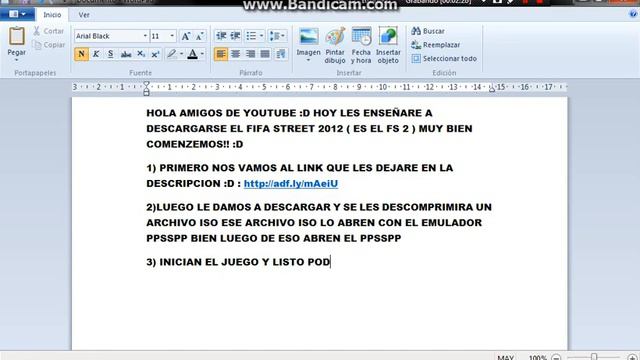
Task: Click the text 3) INICIAN EL JUEGO
Action: 202,262
